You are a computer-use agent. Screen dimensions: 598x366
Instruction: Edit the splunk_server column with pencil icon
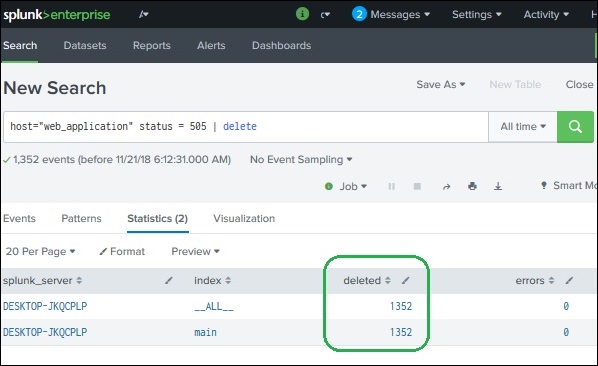pyautogui.click(x=169, y=281)
